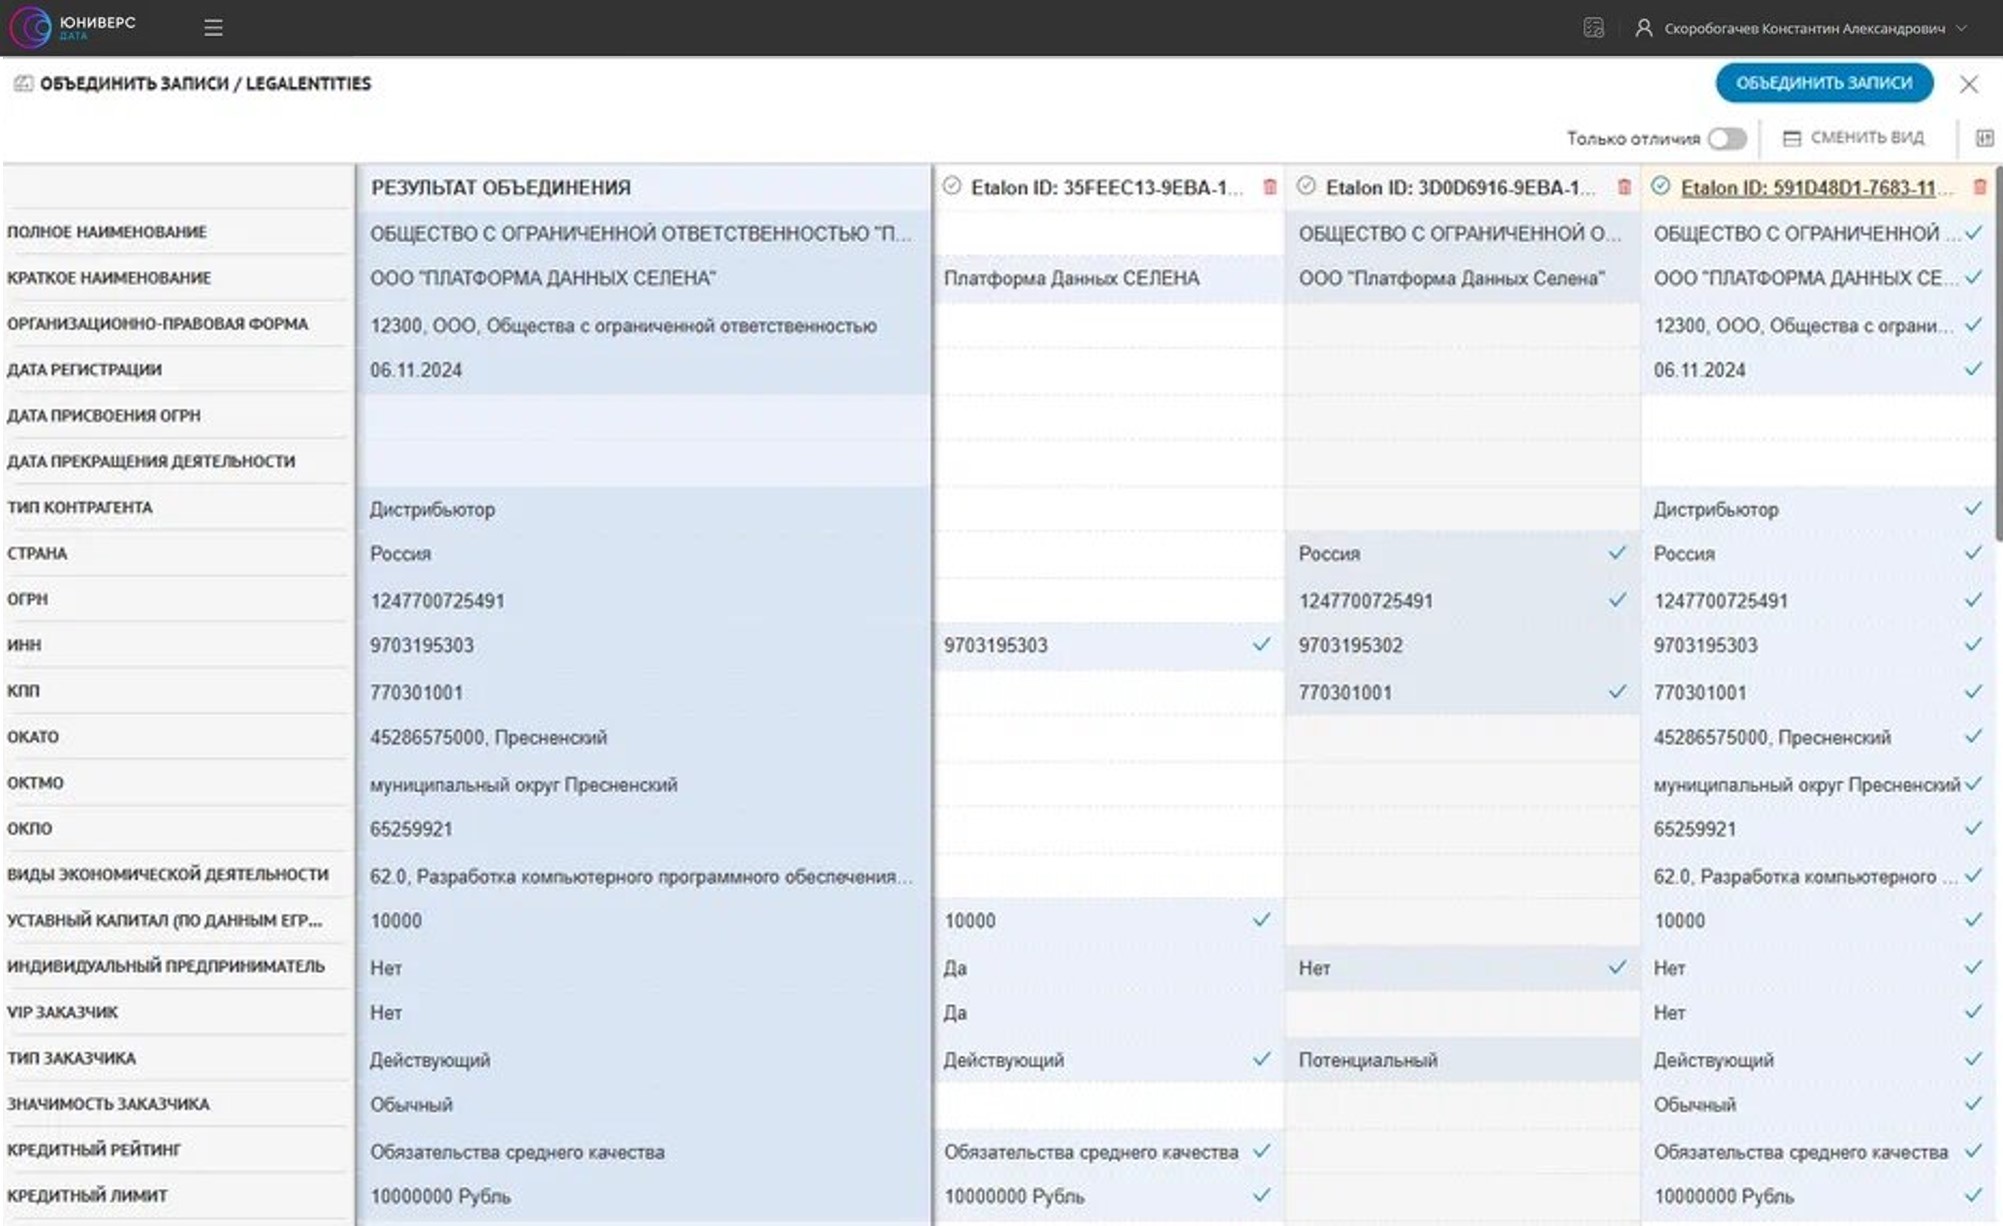Mark the check circle for Etalon 591D48D1
Image resolution: width=2003 pixels, height=1226 pixels.
tap(1661, 186)
